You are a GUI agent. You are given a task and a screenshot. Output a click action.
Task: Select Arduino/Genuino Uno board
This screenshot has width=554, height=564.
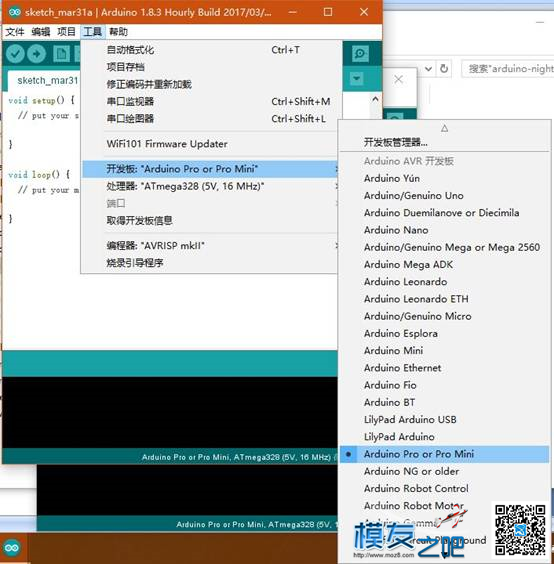[x=444, y=196]
